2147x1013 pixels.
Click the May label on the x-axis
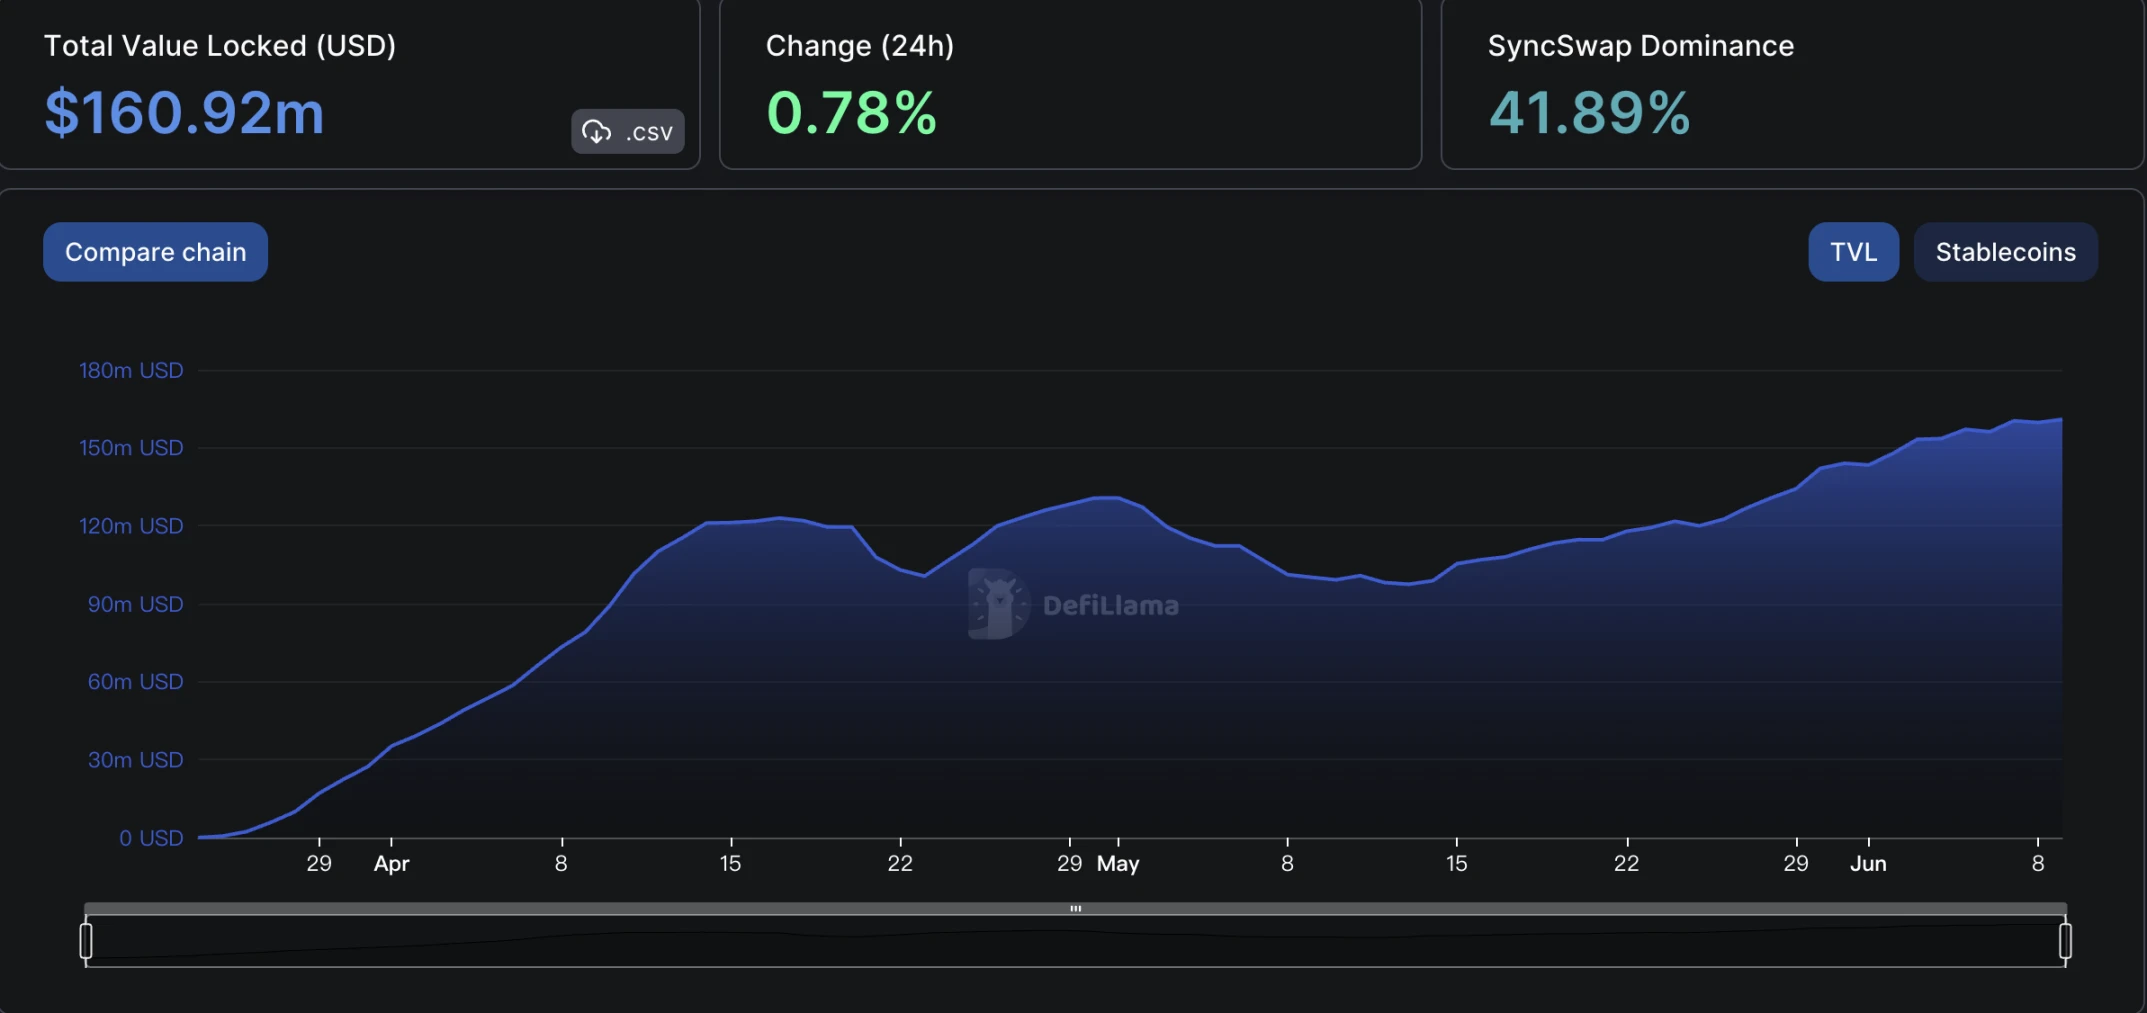(x=1117, y=863)
